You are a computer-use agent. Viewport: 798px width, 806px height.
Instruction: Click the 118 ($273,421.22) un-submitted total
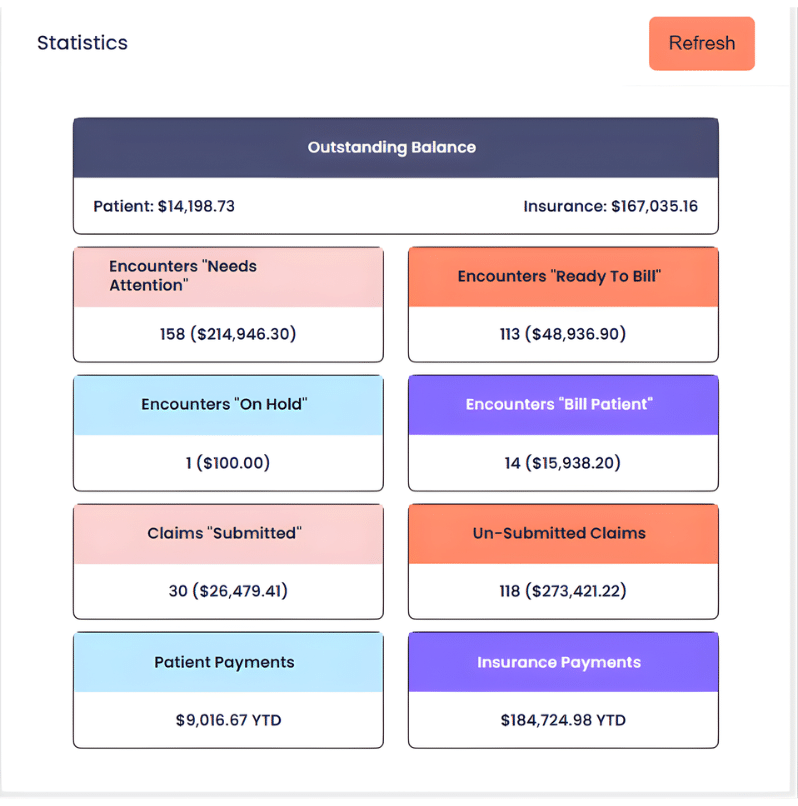(562, 591)
